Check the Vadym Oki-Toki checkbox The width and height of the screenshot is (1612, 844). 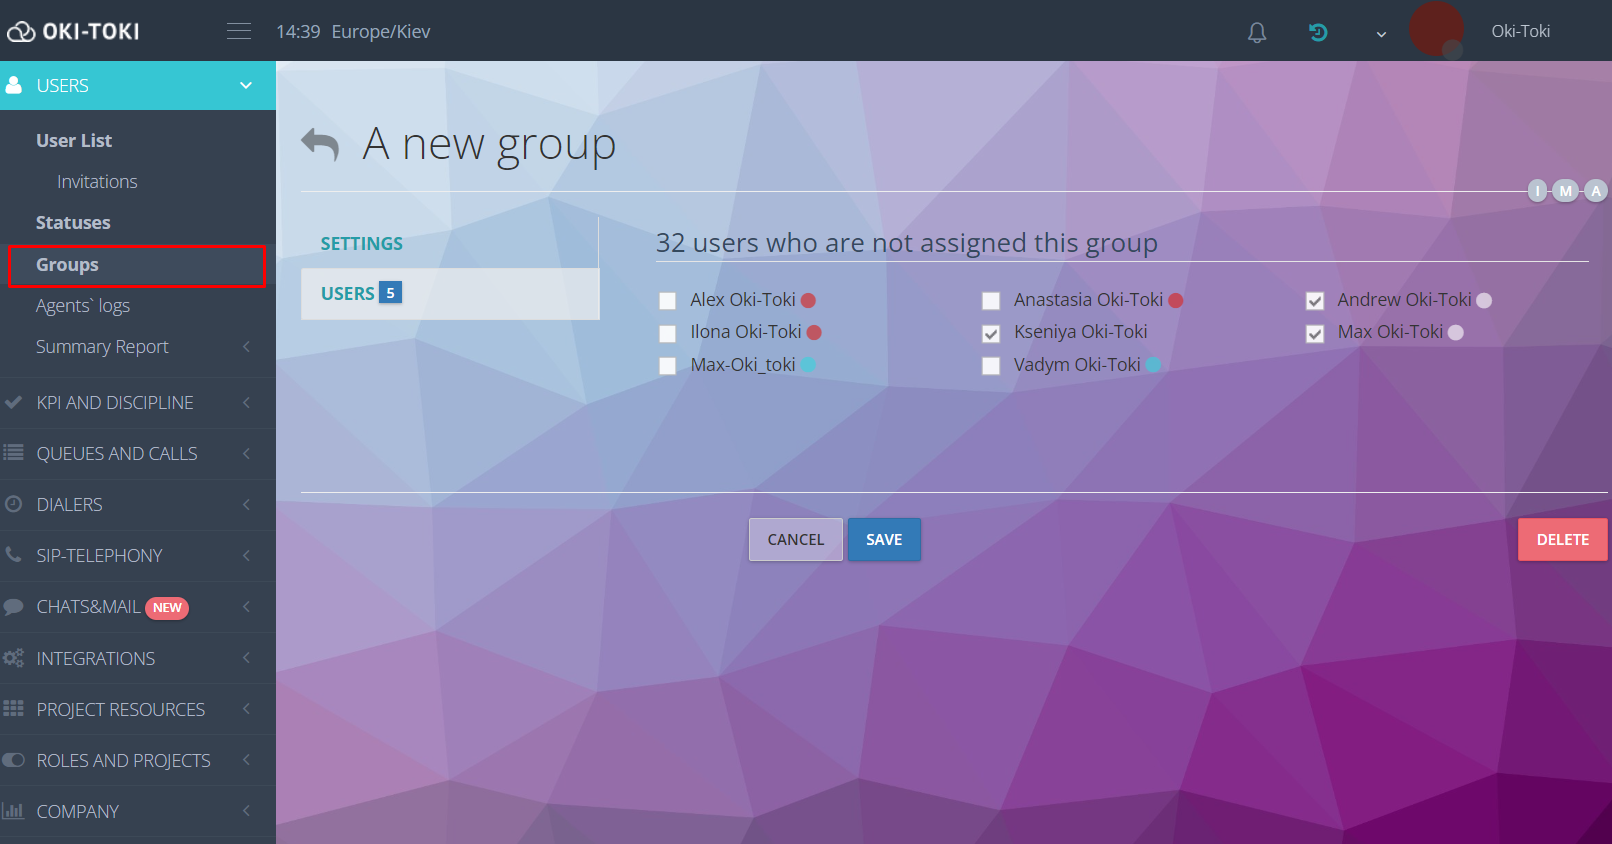(991, 366)
